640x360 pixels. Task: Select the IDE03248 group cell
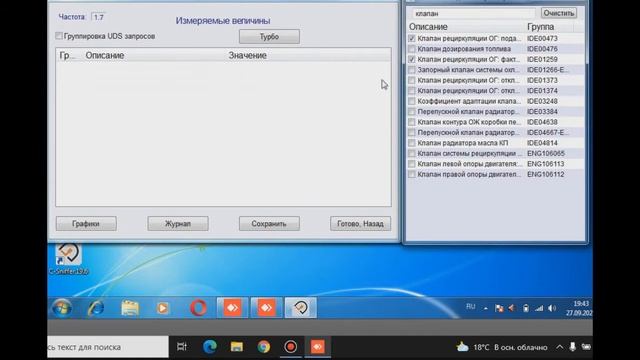pos(542,101)
